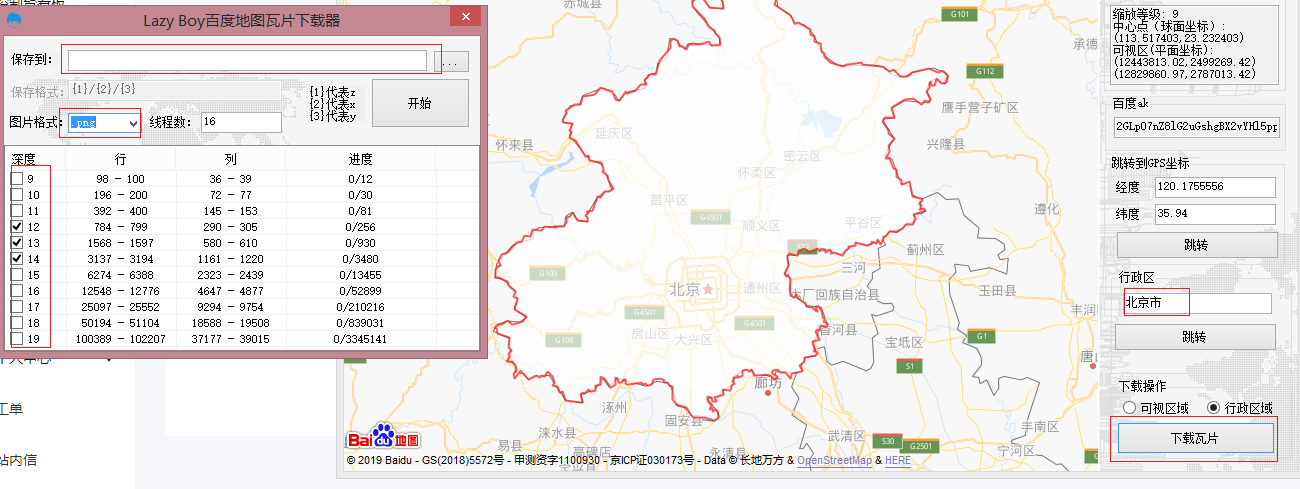Click the 延庆区 label on the map
This screenshot has height=489, width=1300.
click(x=612, y=132)
